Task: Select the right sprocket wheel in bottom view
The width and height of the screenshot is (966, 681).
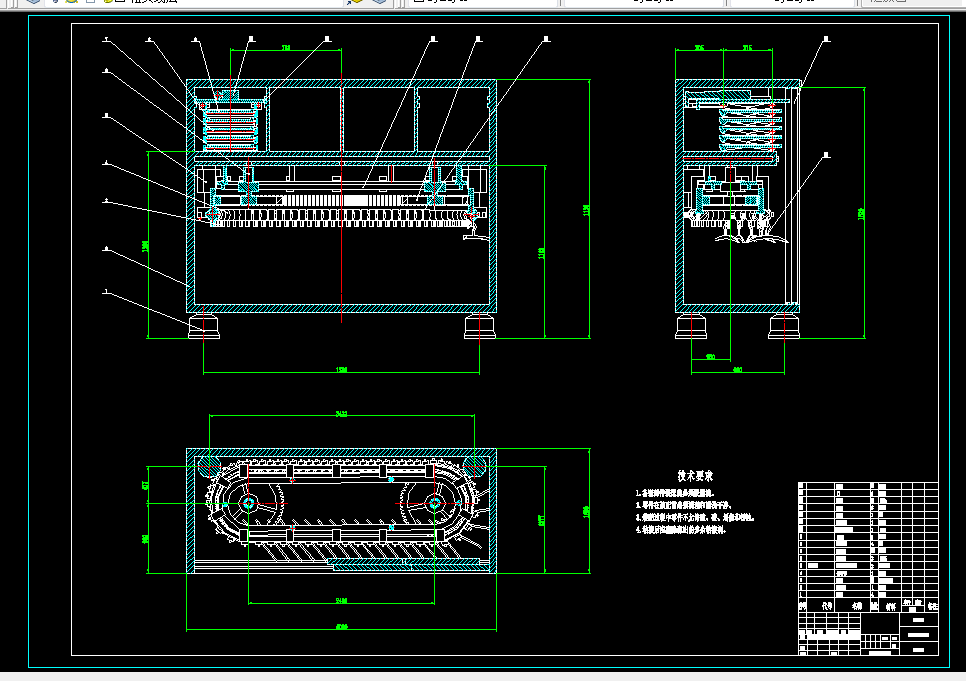Action: [x=435, y=504]
